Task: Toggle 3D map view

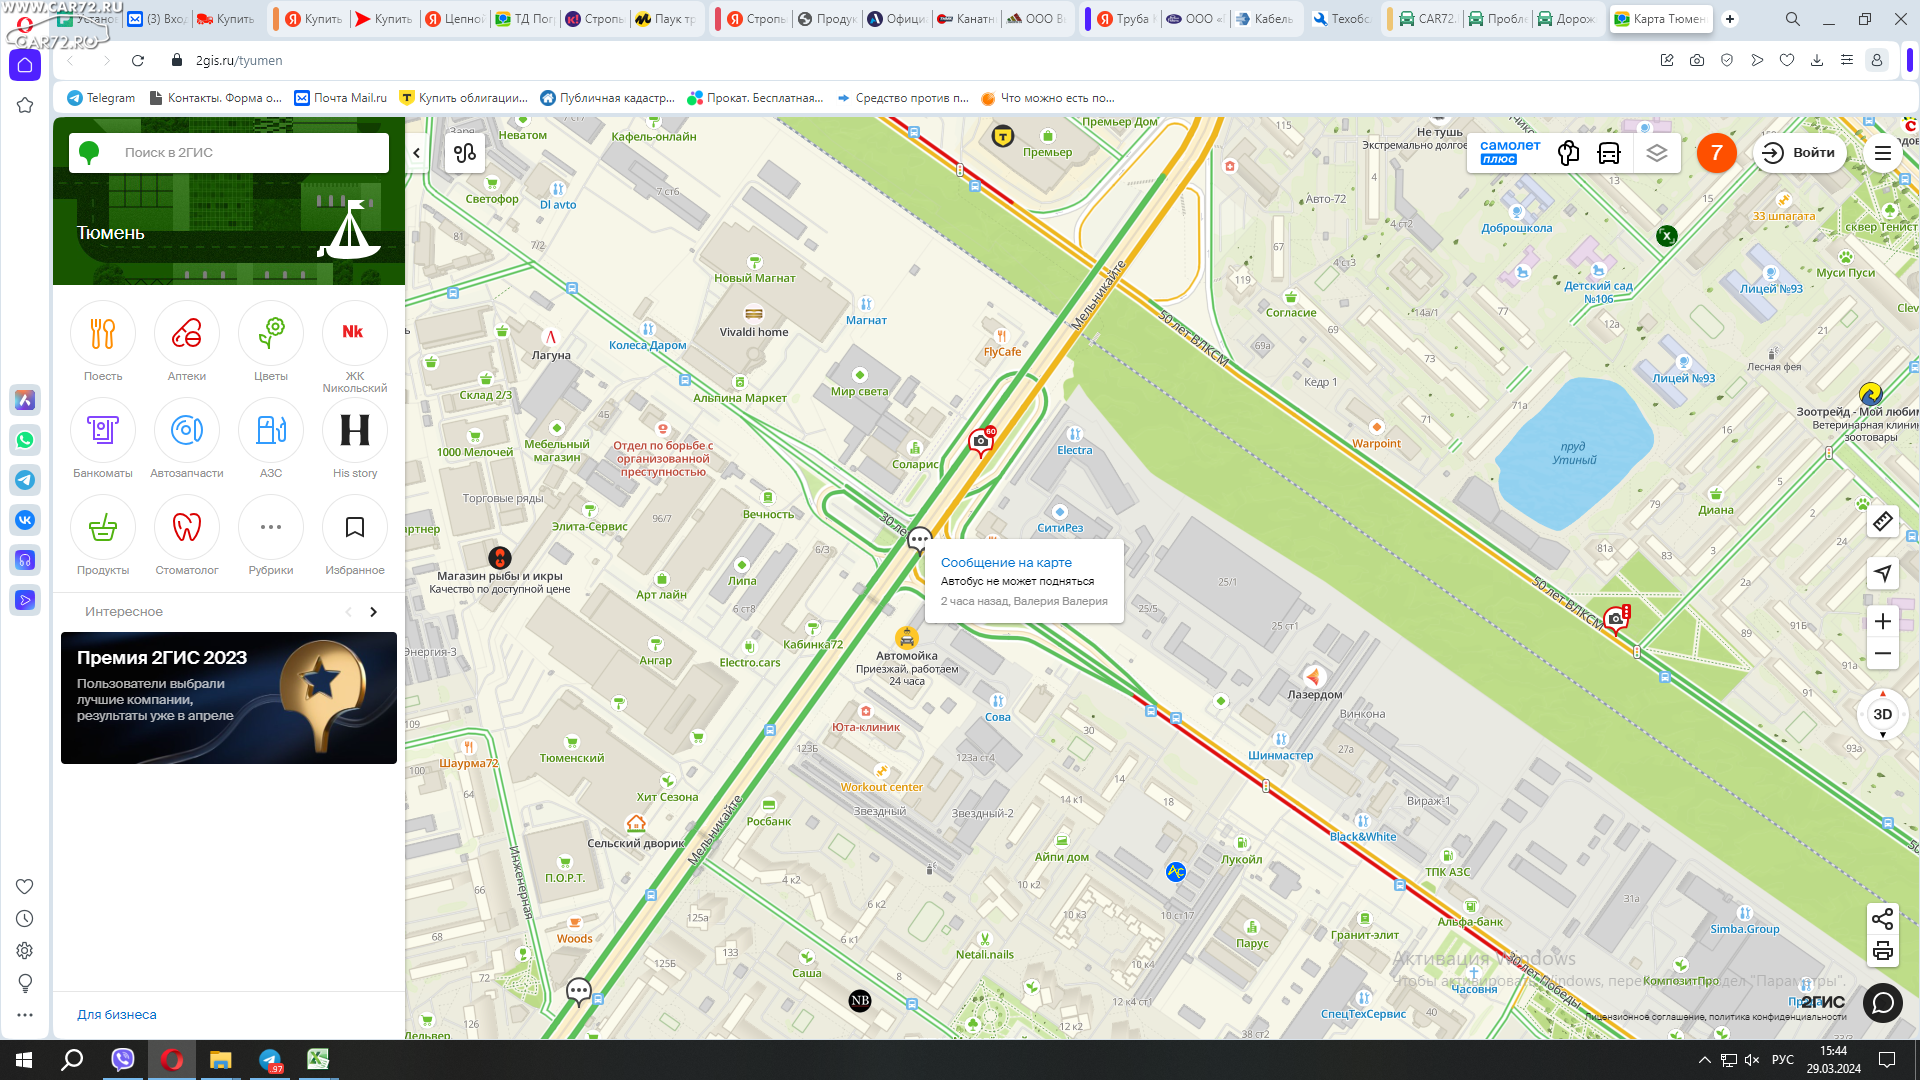Action: 1883,714
